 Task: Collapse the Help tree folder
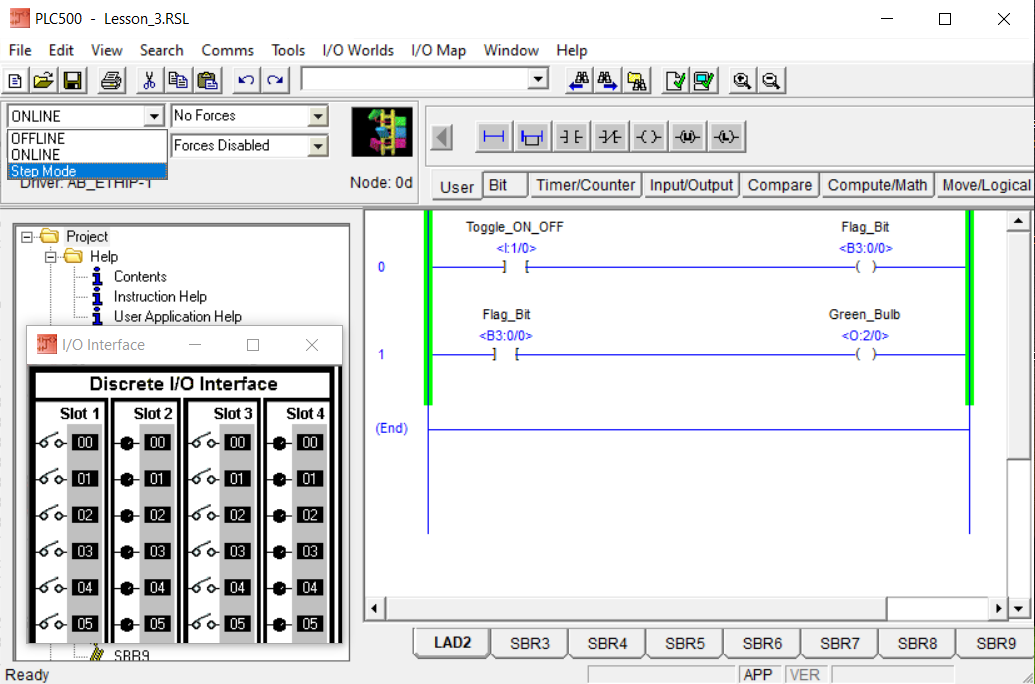coord(50,256)
